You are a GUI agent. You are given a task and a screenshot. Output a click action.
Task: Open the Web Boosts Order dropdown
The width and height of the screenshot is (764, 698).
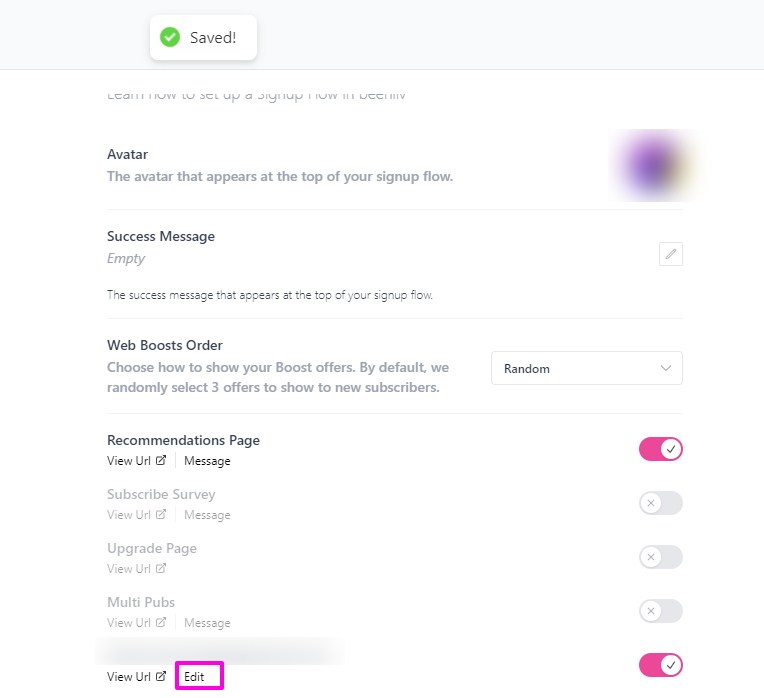coord(586,368)
